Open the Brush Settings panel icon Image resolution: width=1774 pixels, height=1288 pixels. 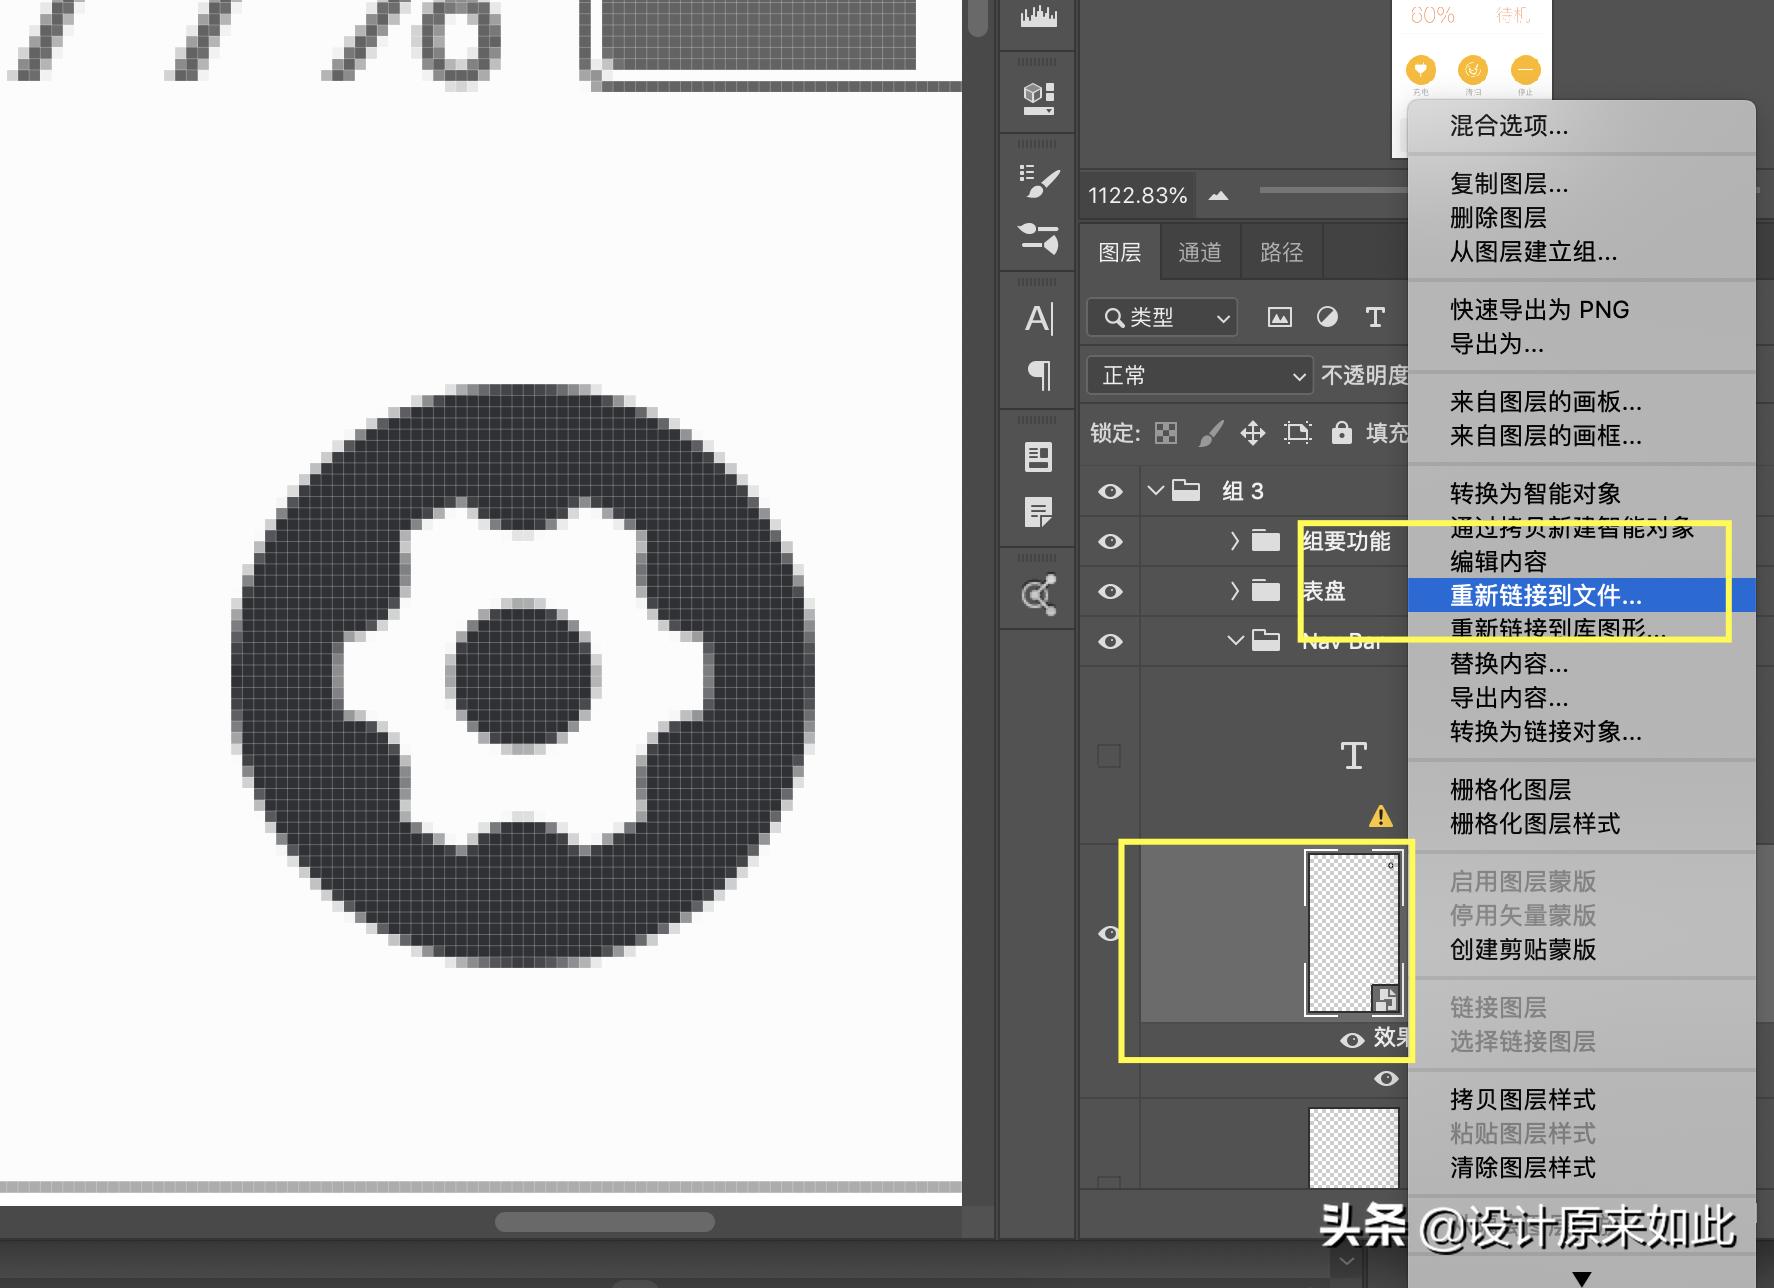click(x=1039, y=182)
